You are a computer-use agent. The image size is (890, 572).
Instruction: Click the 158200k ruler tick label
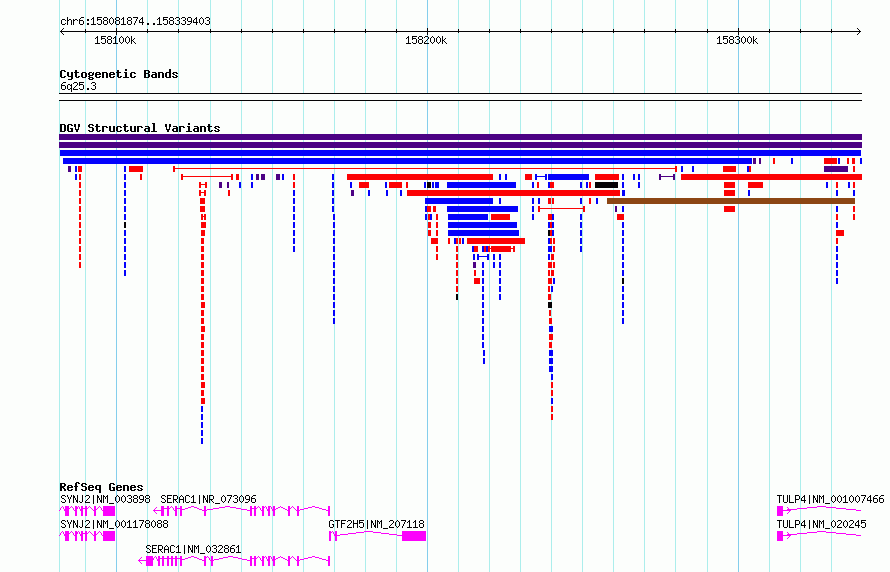(426, 40)
